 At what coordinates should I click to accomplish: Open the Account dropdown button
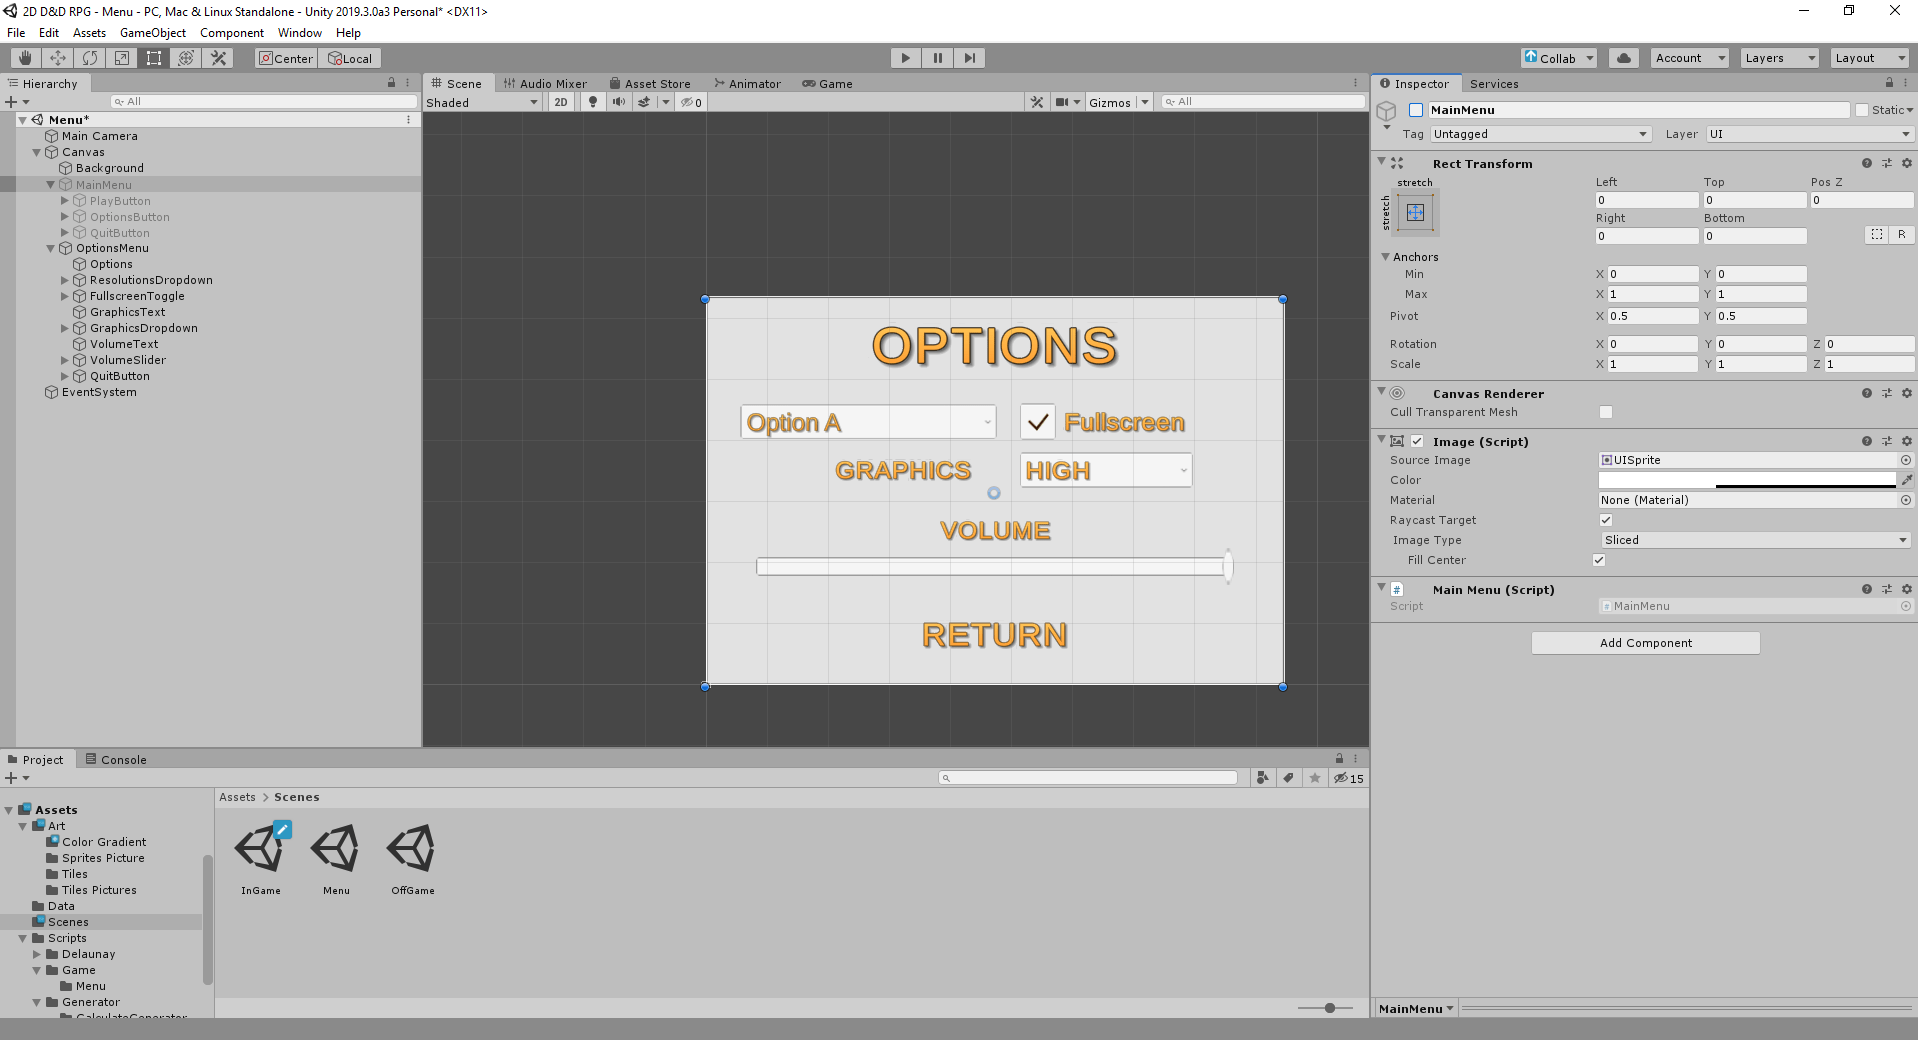pos(1690,58)
